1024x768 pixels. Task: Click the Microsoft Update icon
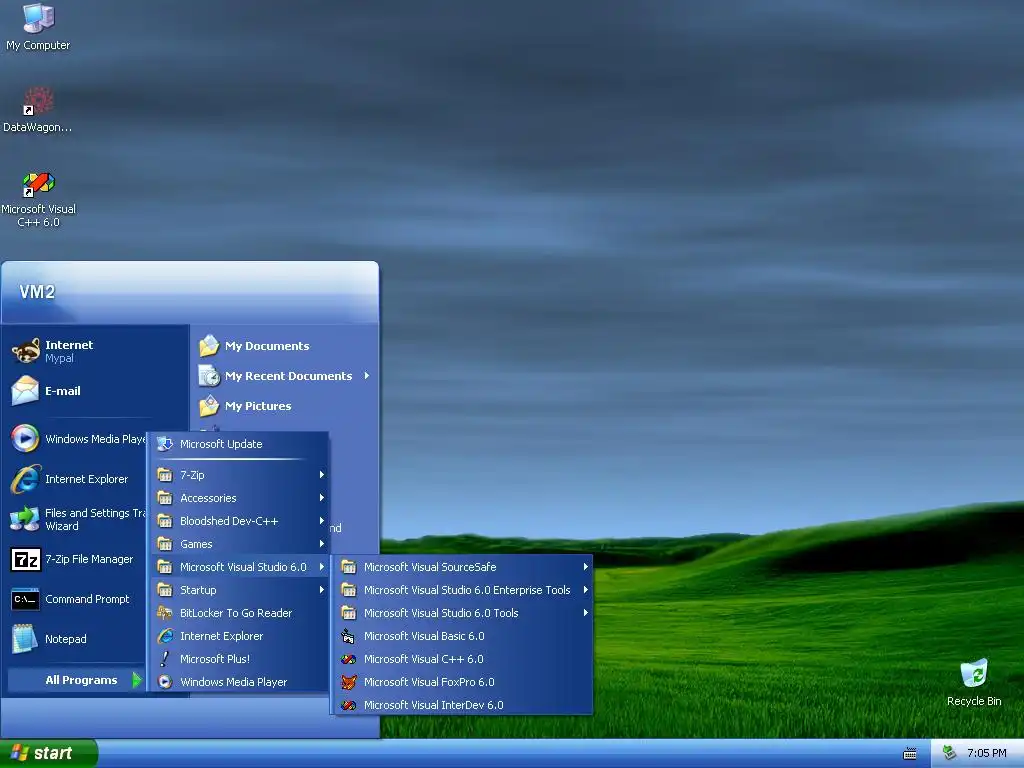coord(165,444)
